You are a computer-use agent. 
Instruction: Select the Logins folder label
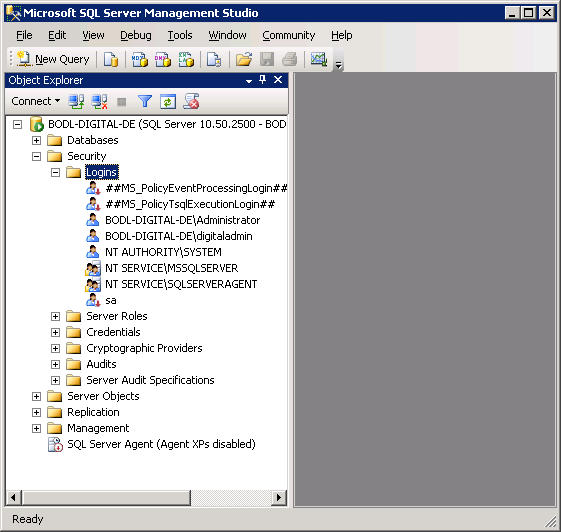pos(102,172)
